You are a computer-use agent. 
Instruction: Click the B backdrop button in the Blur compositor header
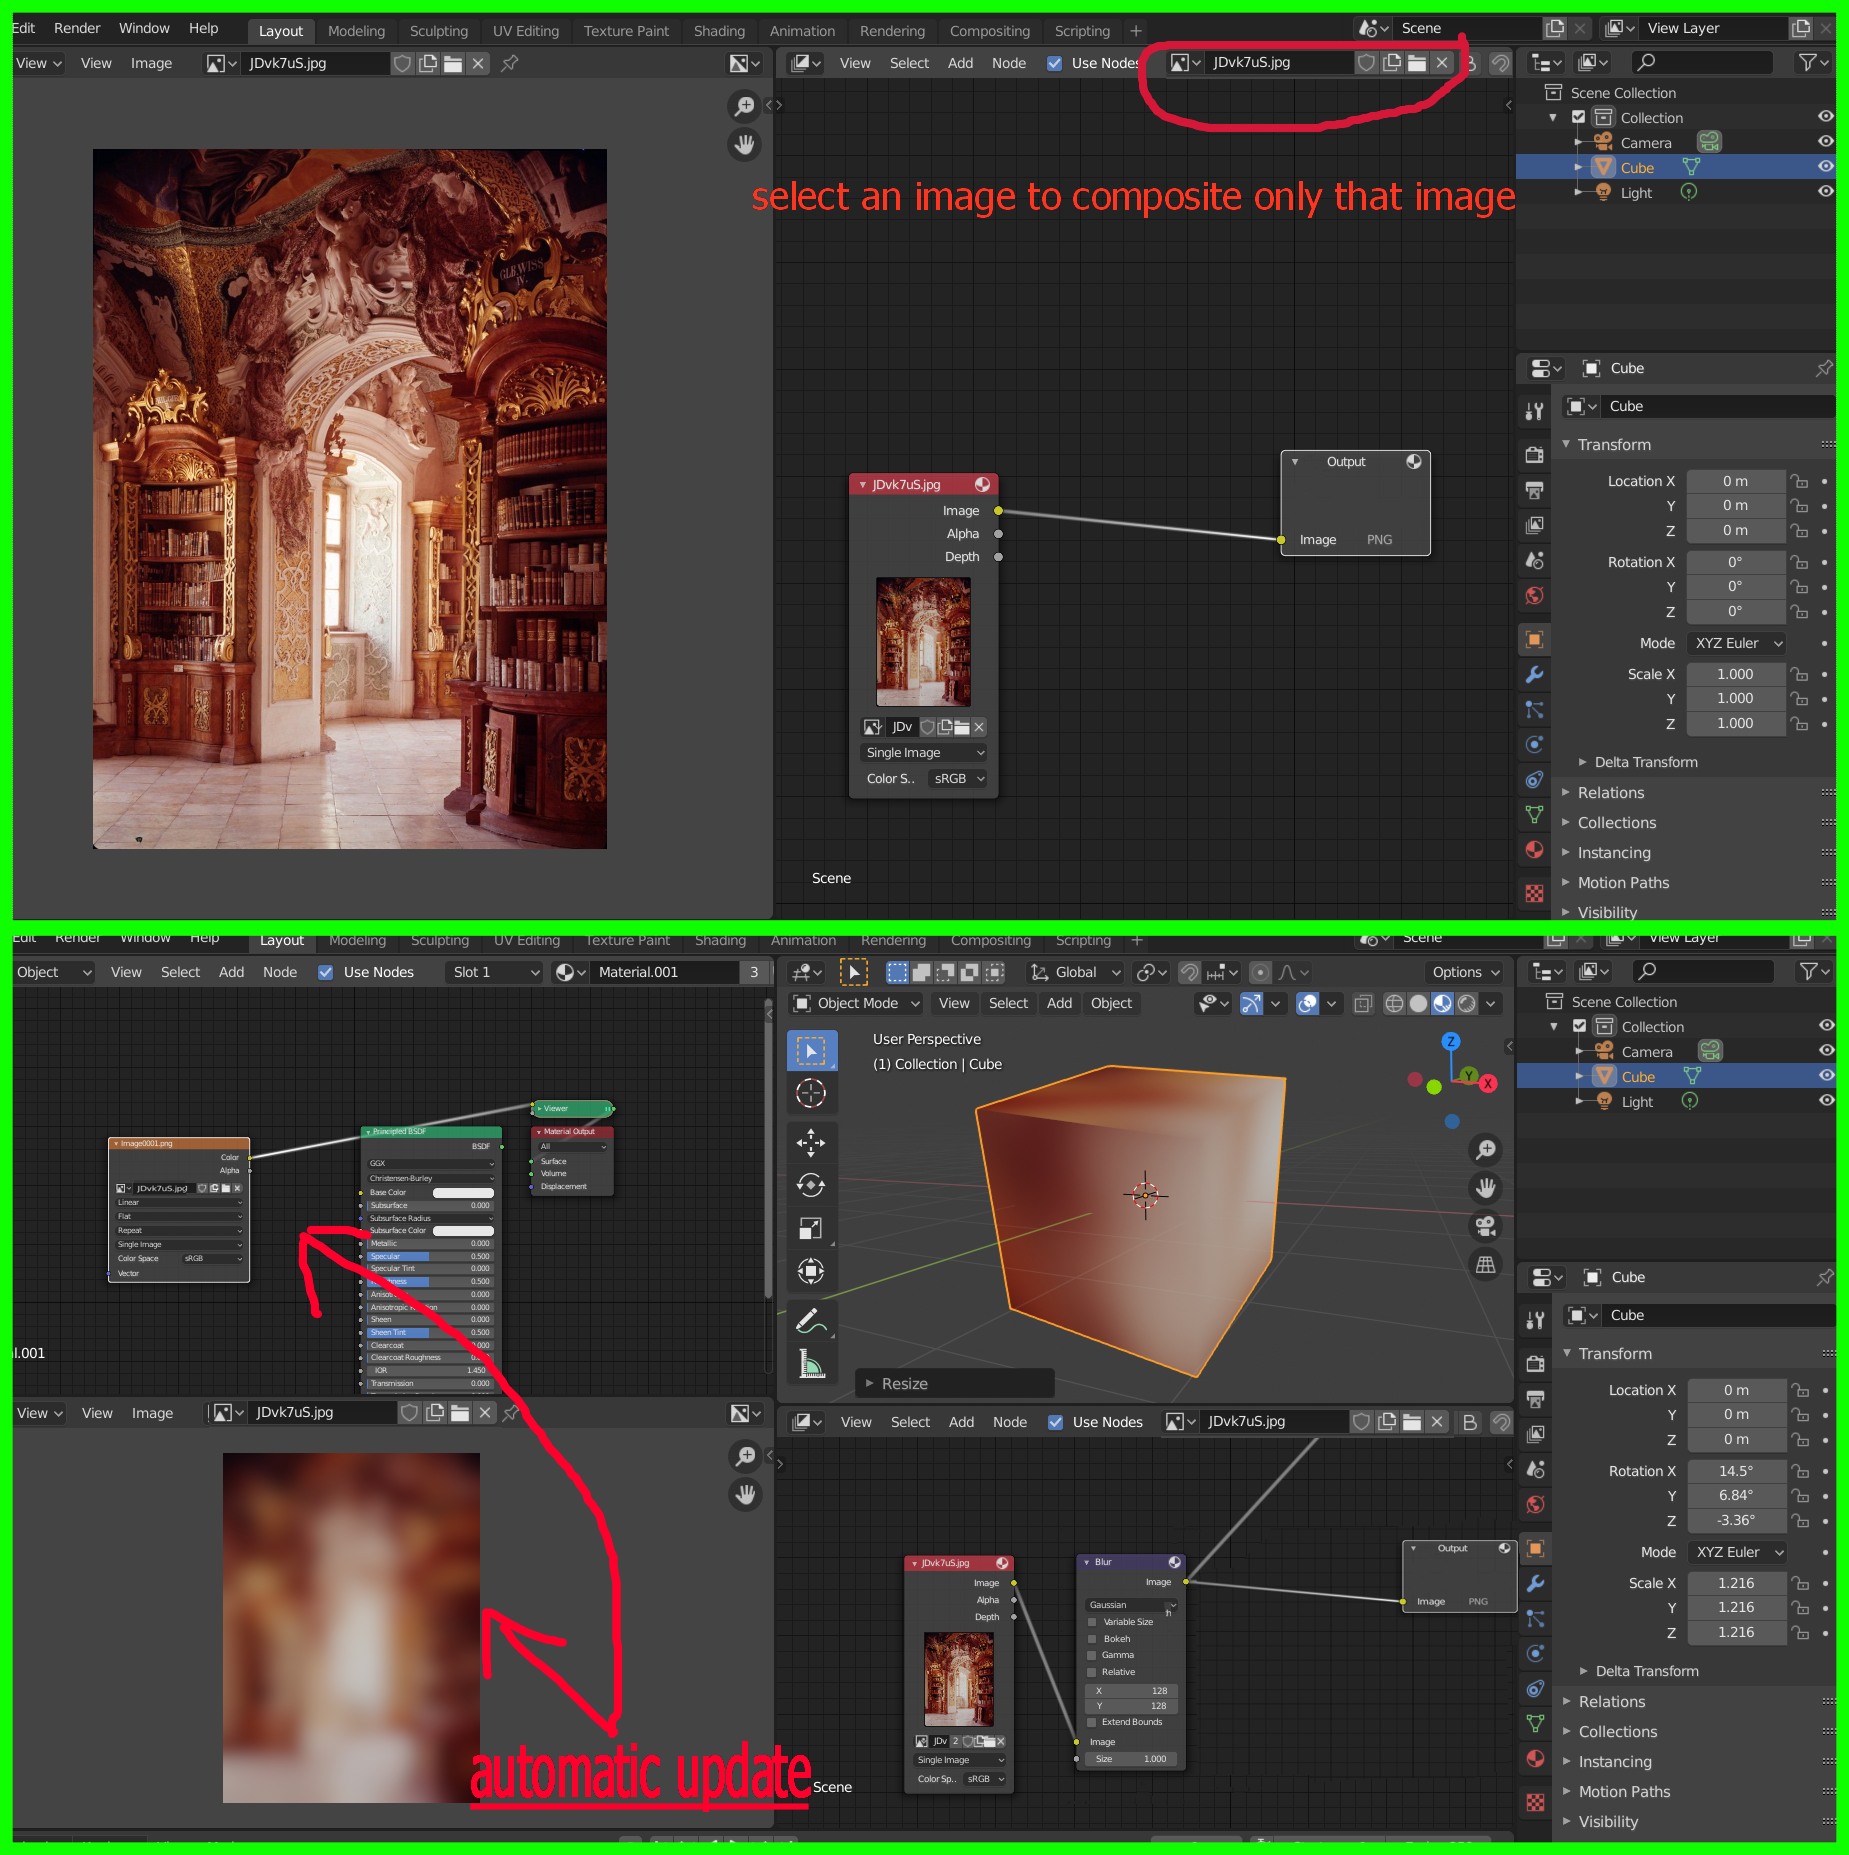click(x=1469, y=1422)
